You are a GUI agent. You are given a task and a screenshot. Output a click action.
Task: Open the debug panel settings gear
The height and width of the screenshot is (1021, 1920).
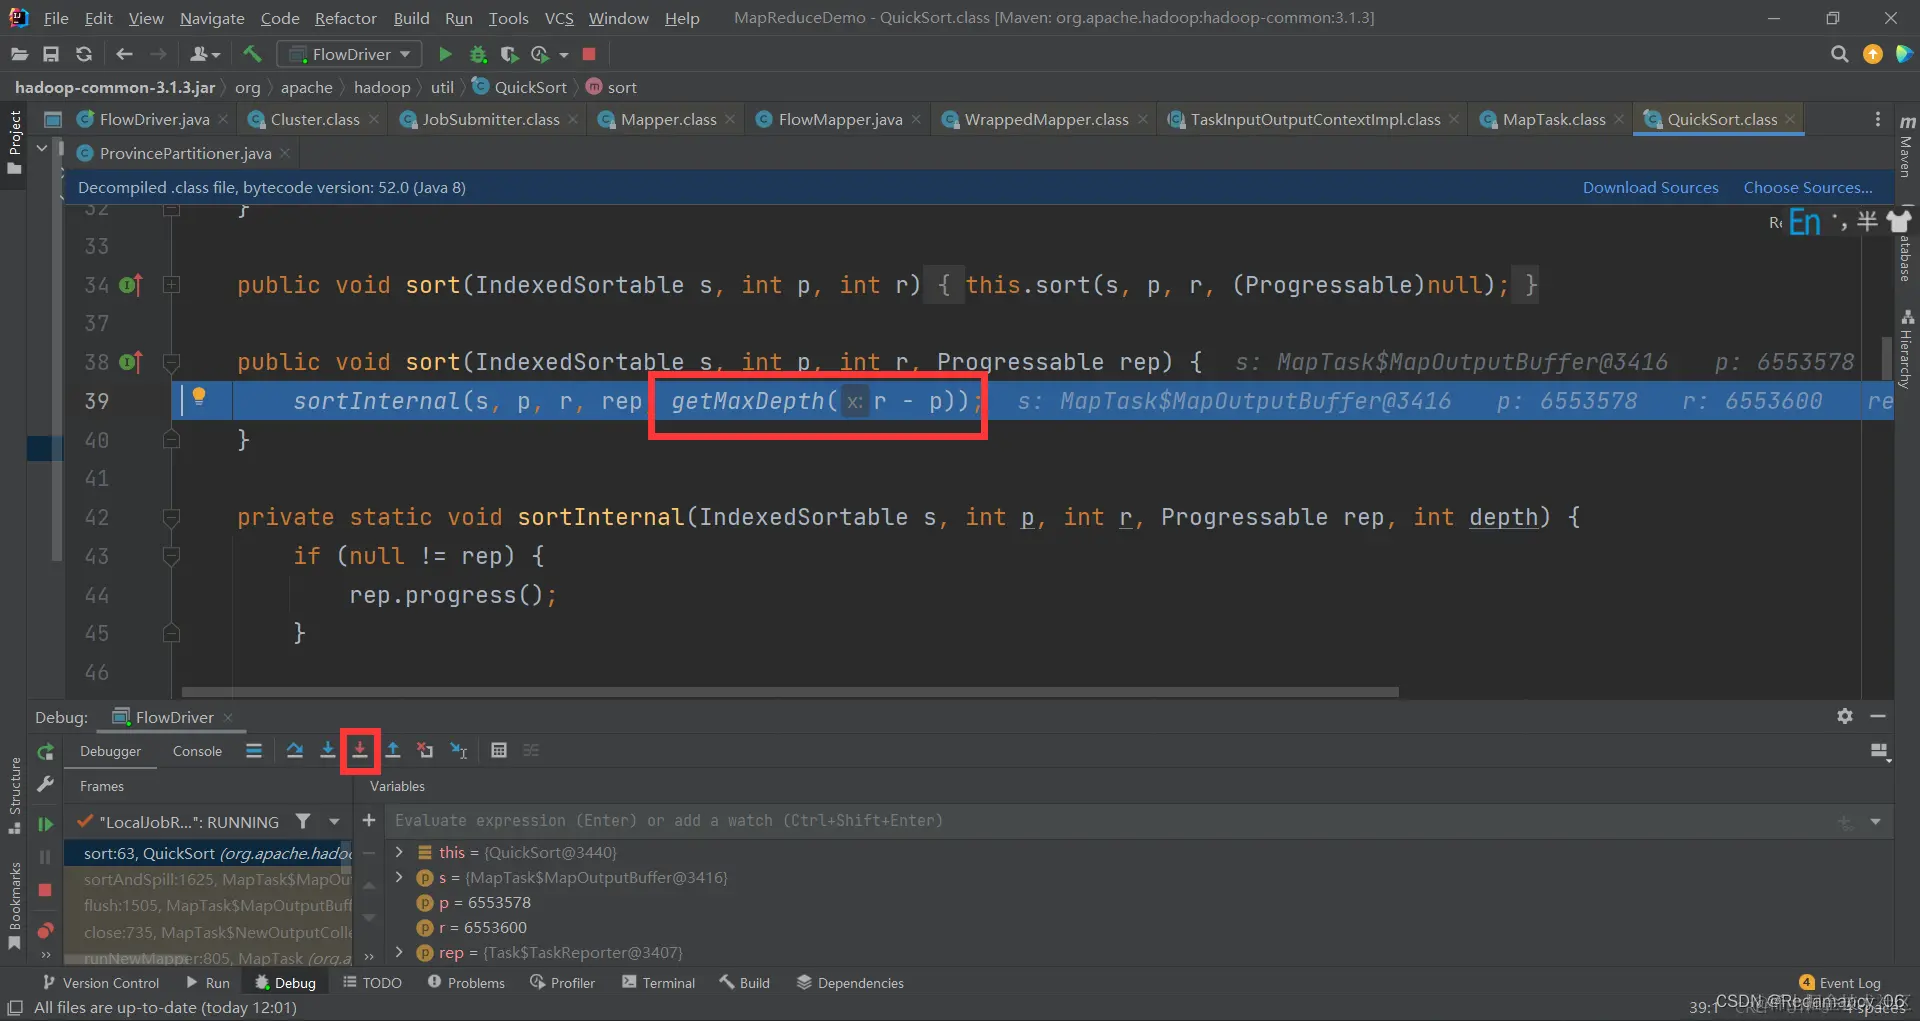1845,716
